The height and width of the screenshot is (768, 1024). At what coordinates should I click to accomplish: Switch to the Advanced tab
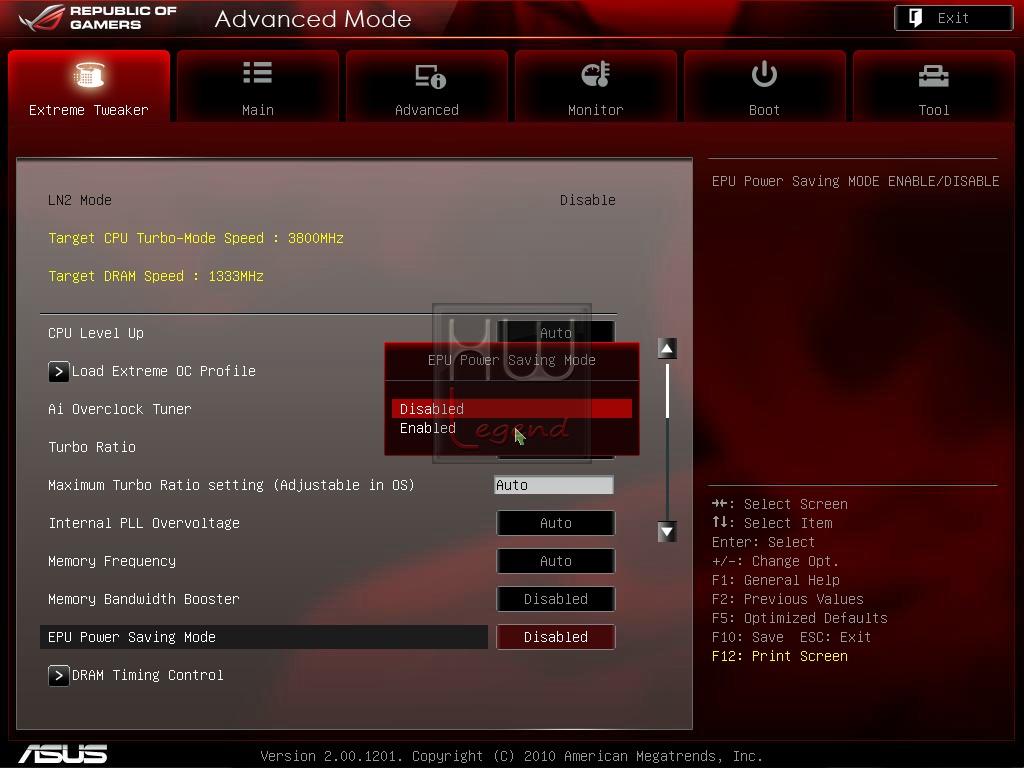[427, 86]
